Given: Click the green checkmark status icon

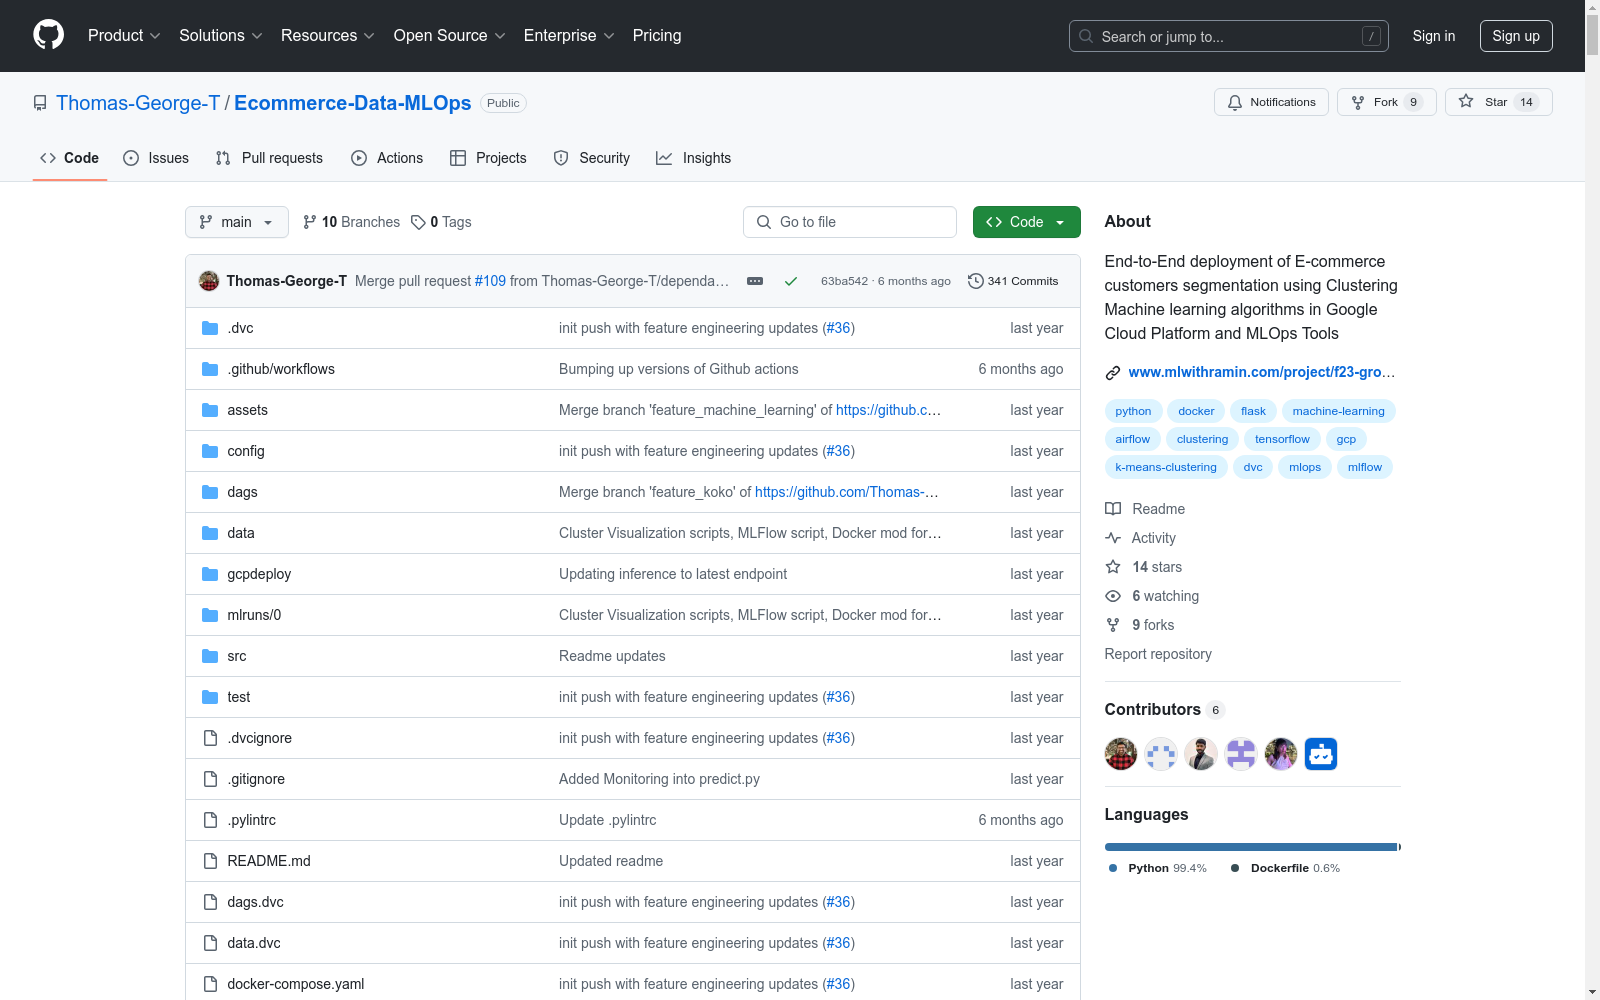Looking at the screenshot, I should click(x=791, y=281).
